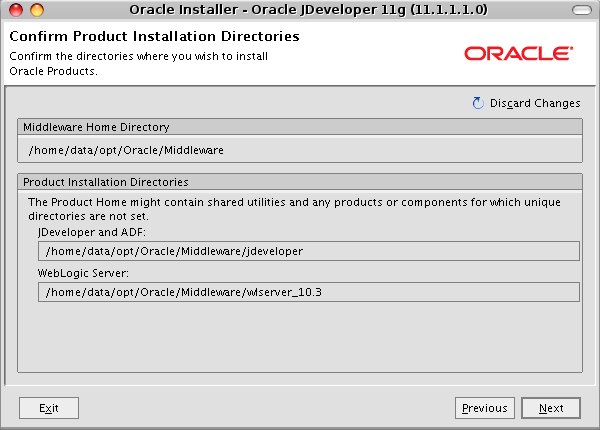Go back with the Previous button
Viewport: 600px width, 430px height.
point(485,408)
